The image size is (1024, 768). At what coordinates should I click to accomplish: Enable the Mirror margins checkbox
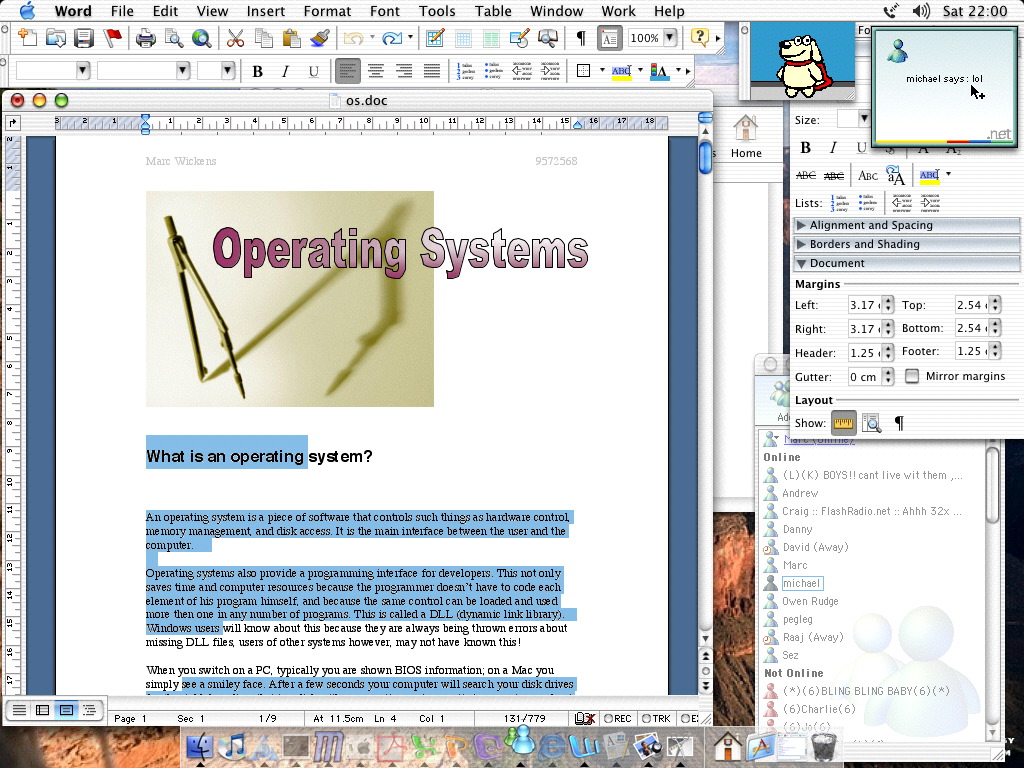tap(912, 377)
